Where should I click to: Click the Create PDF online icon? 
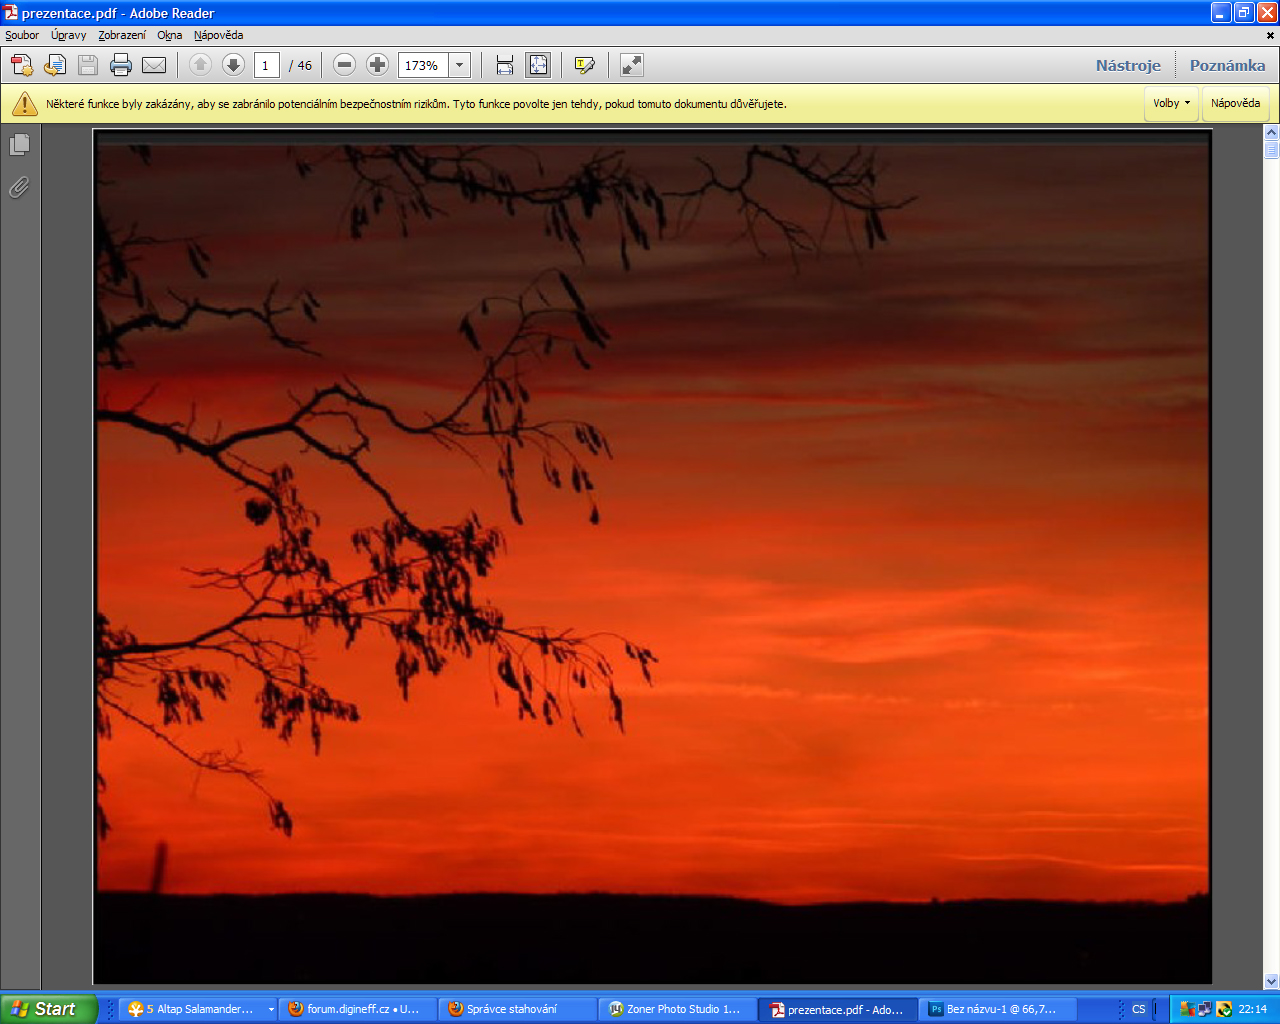tap(22, 66)
